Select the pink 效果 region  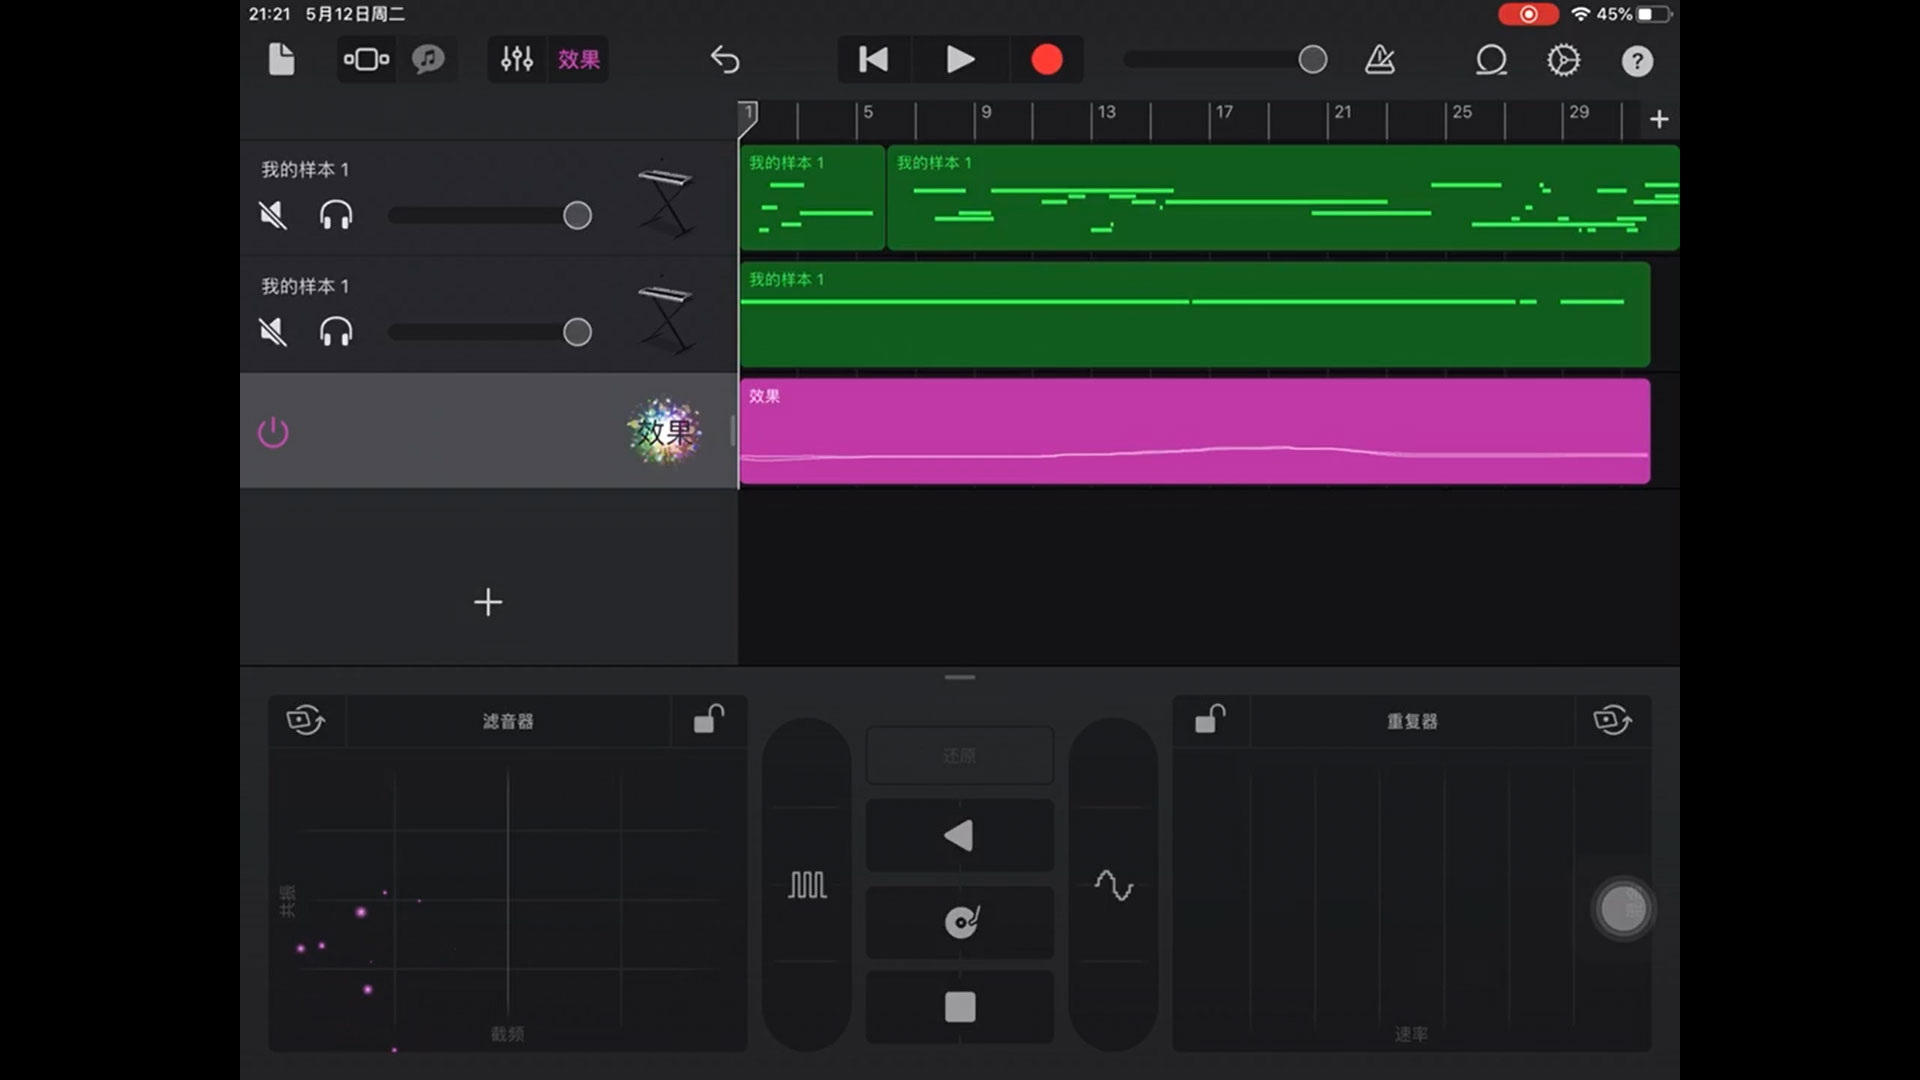tap(1195, 431)
